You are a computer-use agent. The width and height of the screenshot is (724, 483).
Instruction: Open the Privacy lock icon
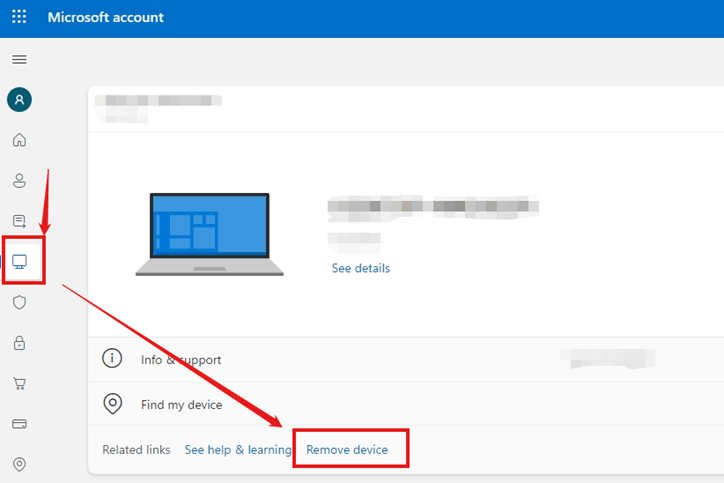click(19, 343)
